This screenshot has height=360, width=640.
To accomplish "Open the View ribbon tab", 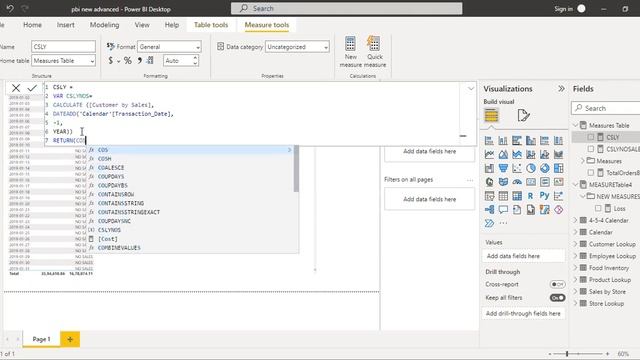I will [142, 25].
